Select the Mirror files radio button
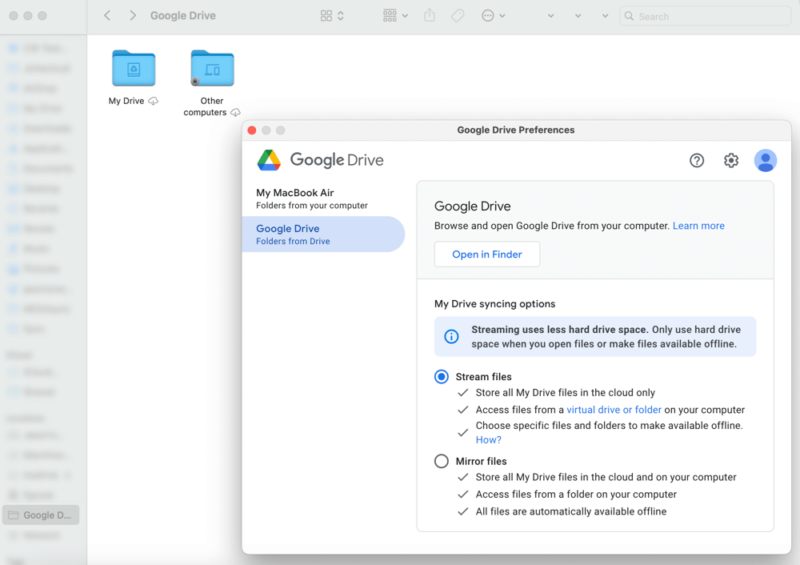The height and width of the screenshot is (565, 800). 441,461
